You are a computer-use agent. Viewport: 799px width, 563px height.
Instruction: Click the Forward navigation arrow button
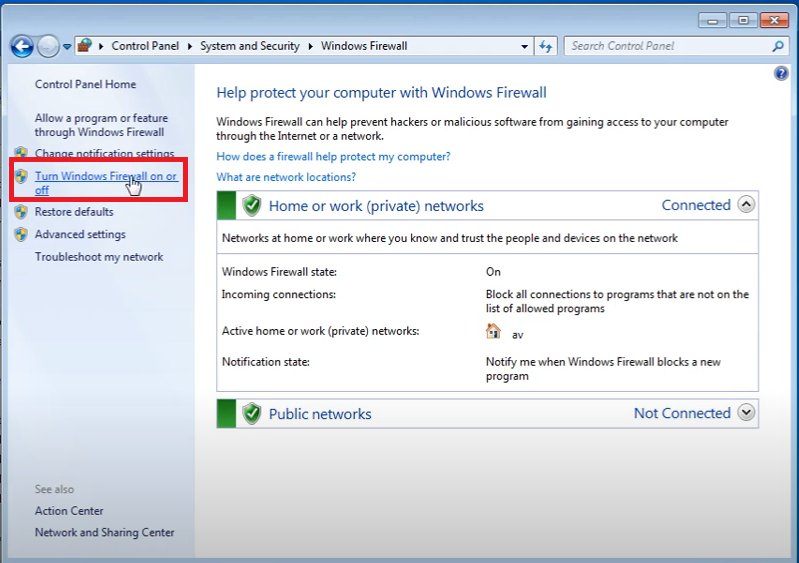(48, 46)
